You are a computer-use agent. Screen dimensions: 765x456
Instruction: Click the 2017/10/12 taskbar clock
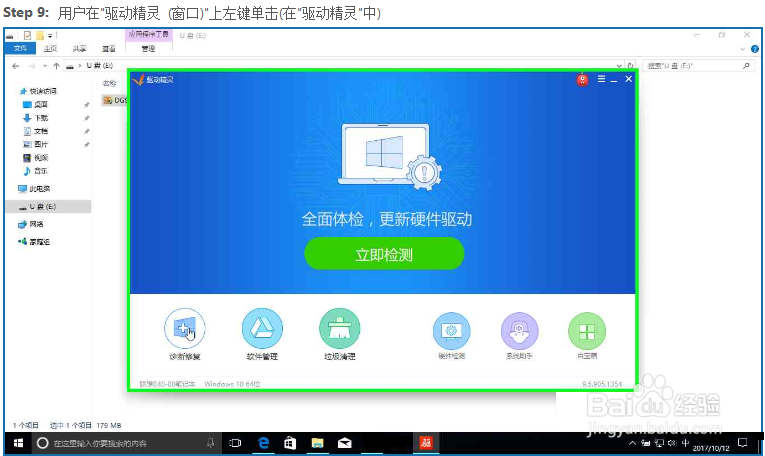(x=711, y=448)
